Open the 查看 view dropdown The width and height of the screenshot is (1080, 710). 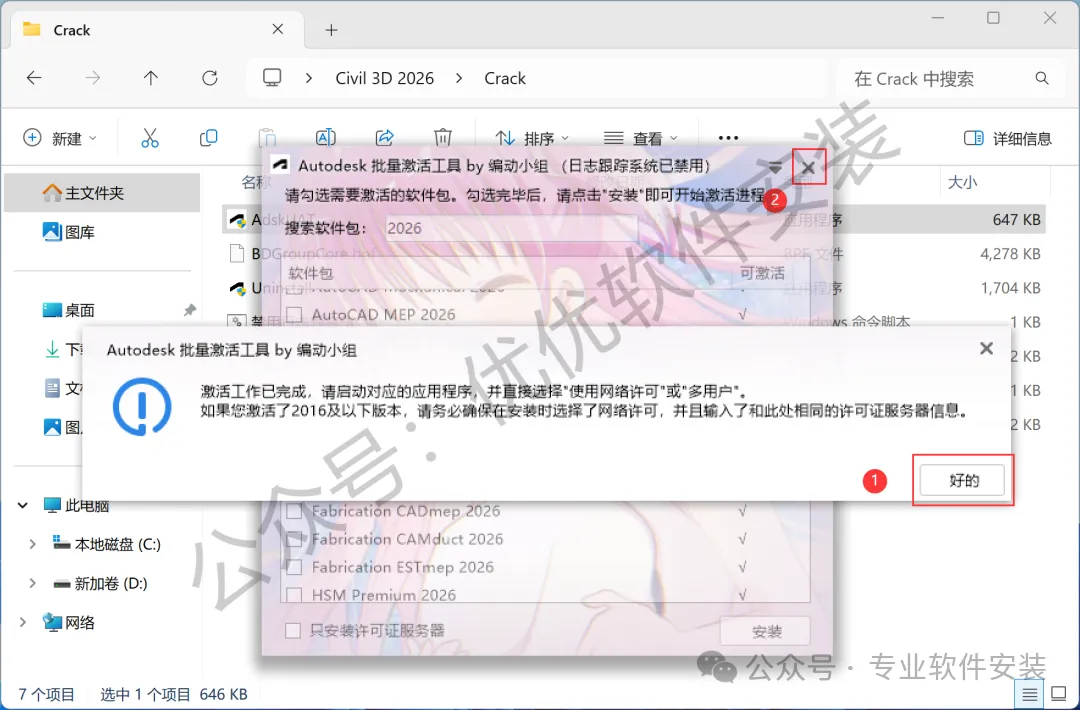[x=641, y=138]
